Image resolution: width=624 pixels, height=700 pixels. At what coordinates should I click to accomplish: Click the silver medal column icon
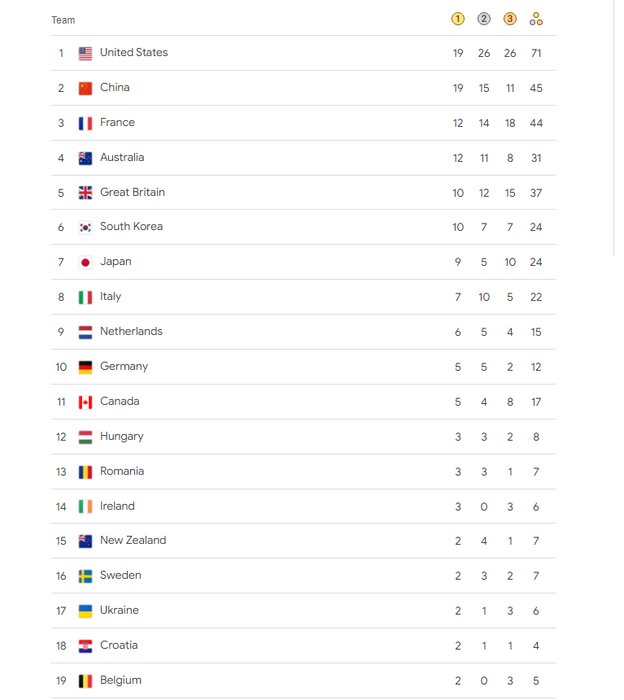484,19
